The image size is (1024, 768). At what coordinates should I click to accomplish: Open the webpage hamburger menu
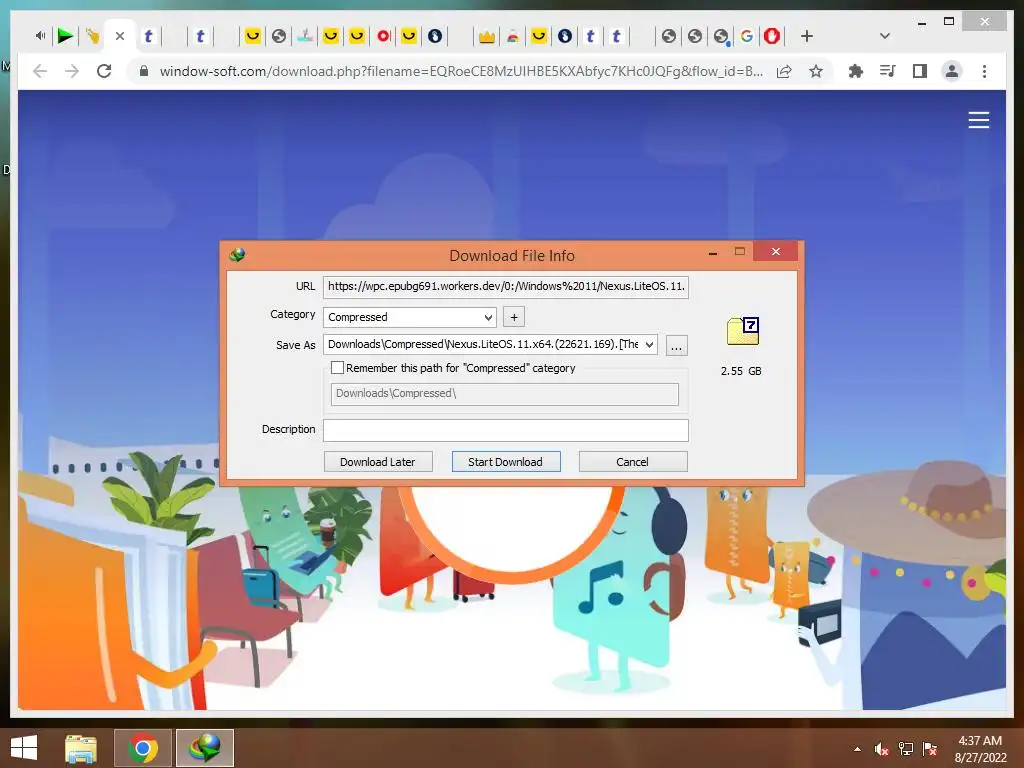tap(978, 120)
